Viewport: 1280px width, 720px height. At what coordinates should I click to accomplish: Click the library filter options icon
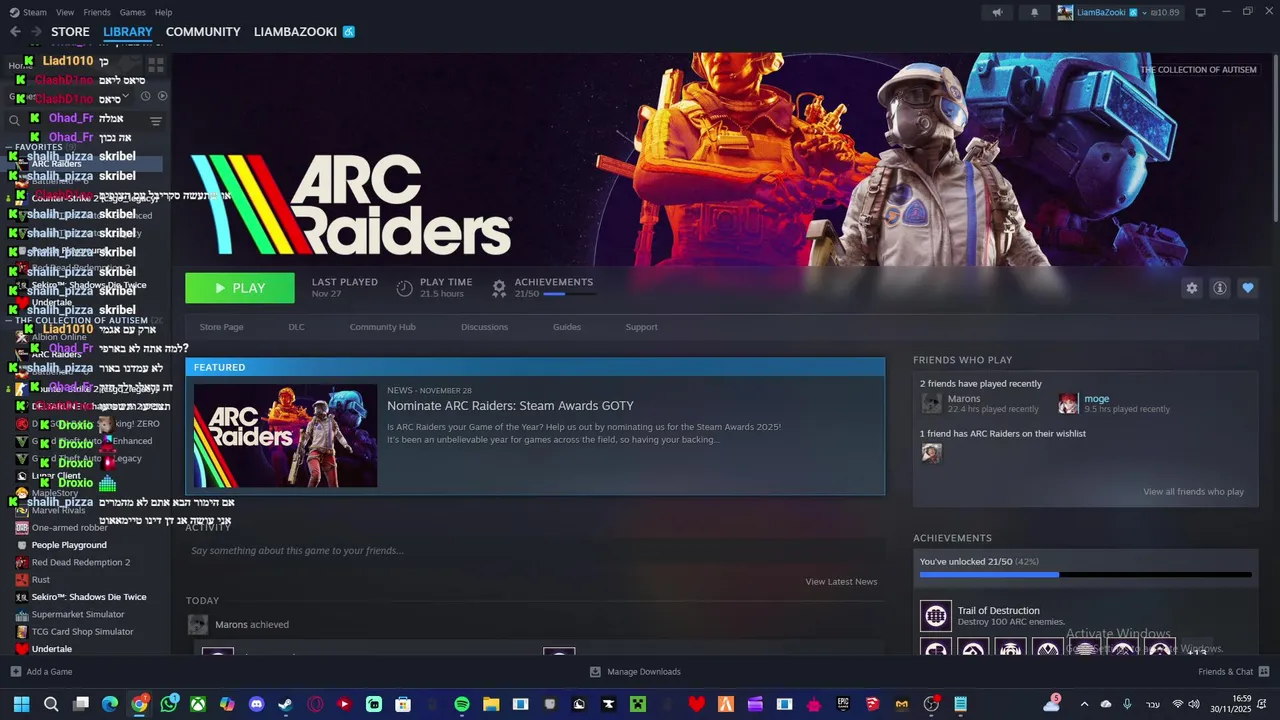[x=156, y=121]
